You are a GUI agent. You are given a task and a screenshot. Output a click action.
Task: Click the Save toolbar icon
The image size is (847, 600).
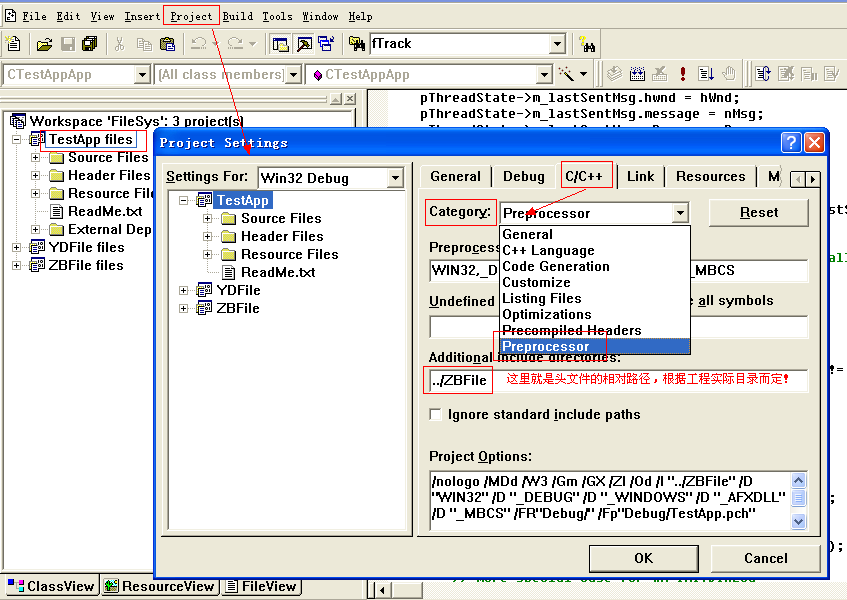(68, 44)
